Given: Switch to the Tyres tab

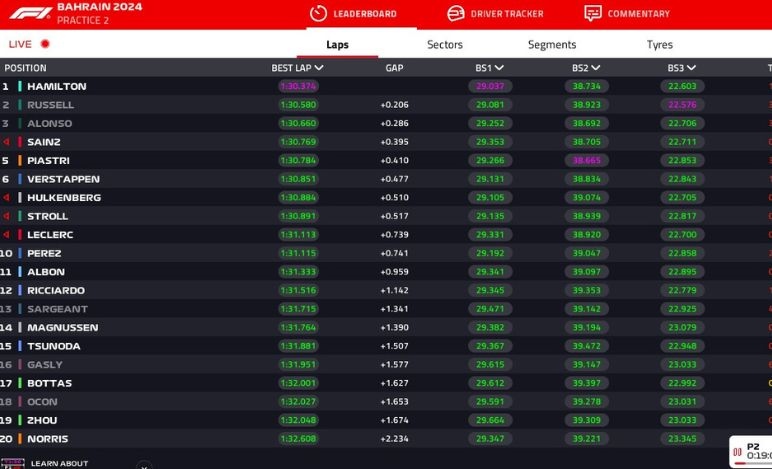Looking at the screenshot, I should click(x=659, y=44).
